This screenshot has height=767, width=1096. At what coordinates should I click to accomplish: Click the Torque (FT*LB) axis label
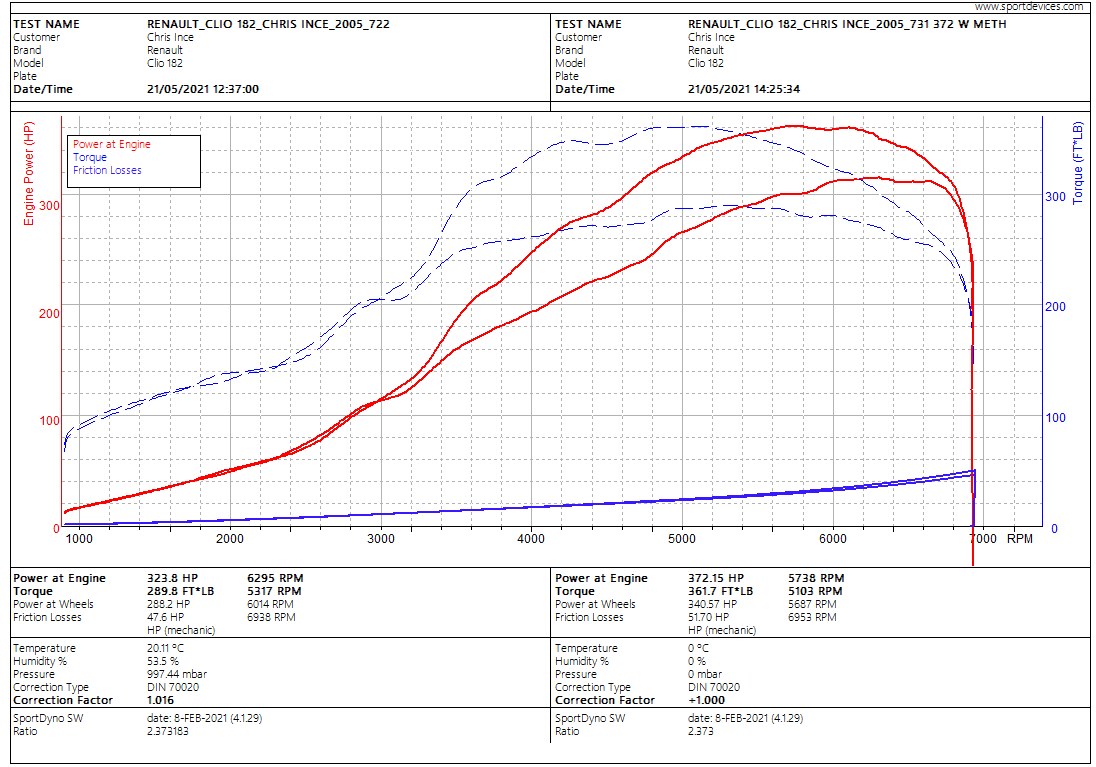coord(1078,164)
